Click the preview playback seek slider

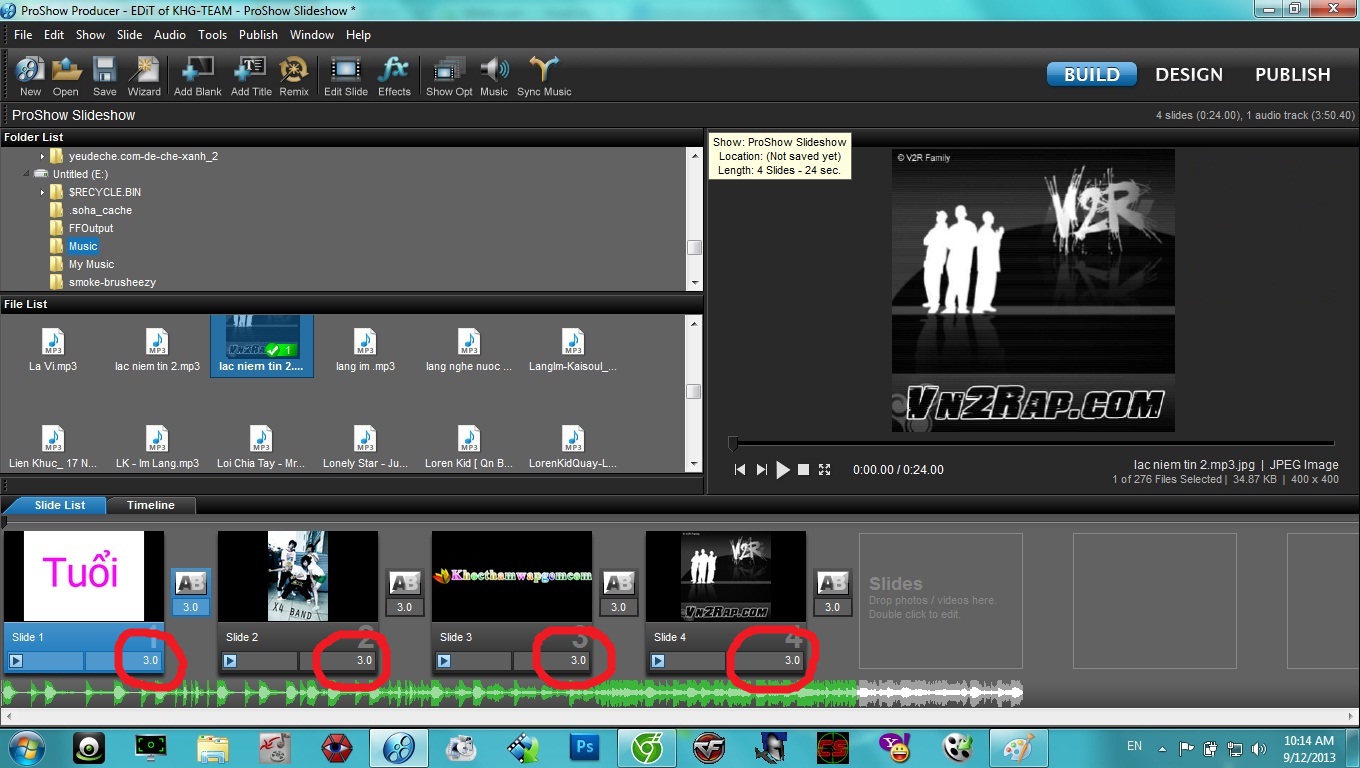click(1032, 443)
